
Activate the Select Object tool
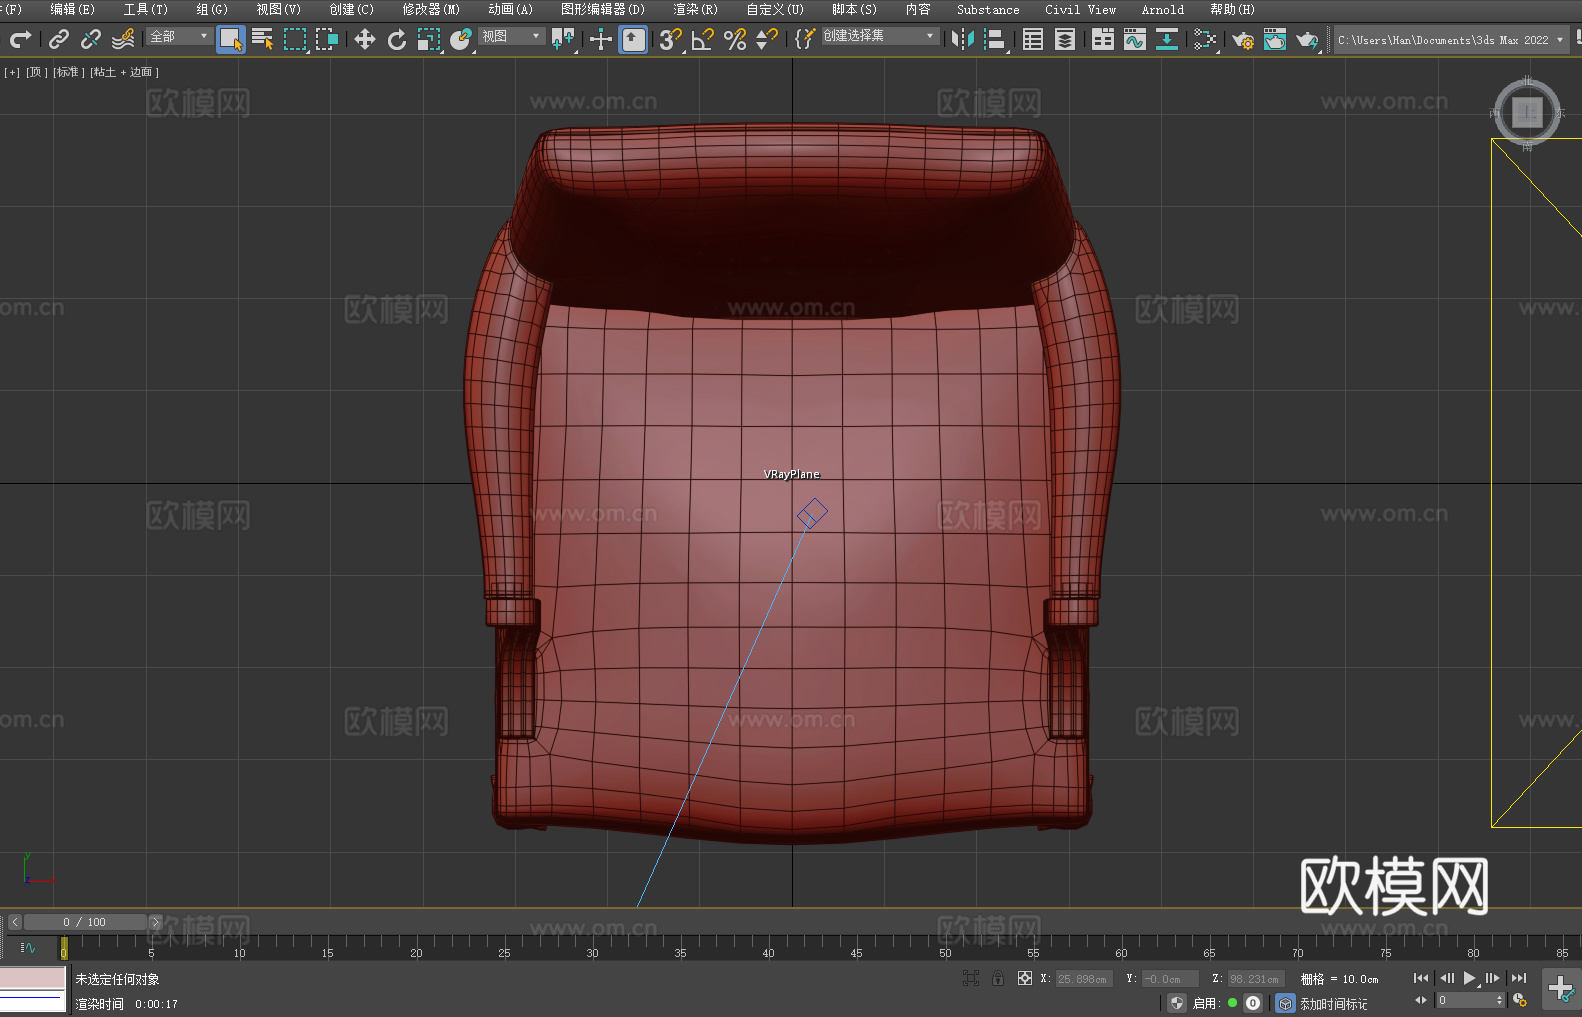(x=231, y=39)
